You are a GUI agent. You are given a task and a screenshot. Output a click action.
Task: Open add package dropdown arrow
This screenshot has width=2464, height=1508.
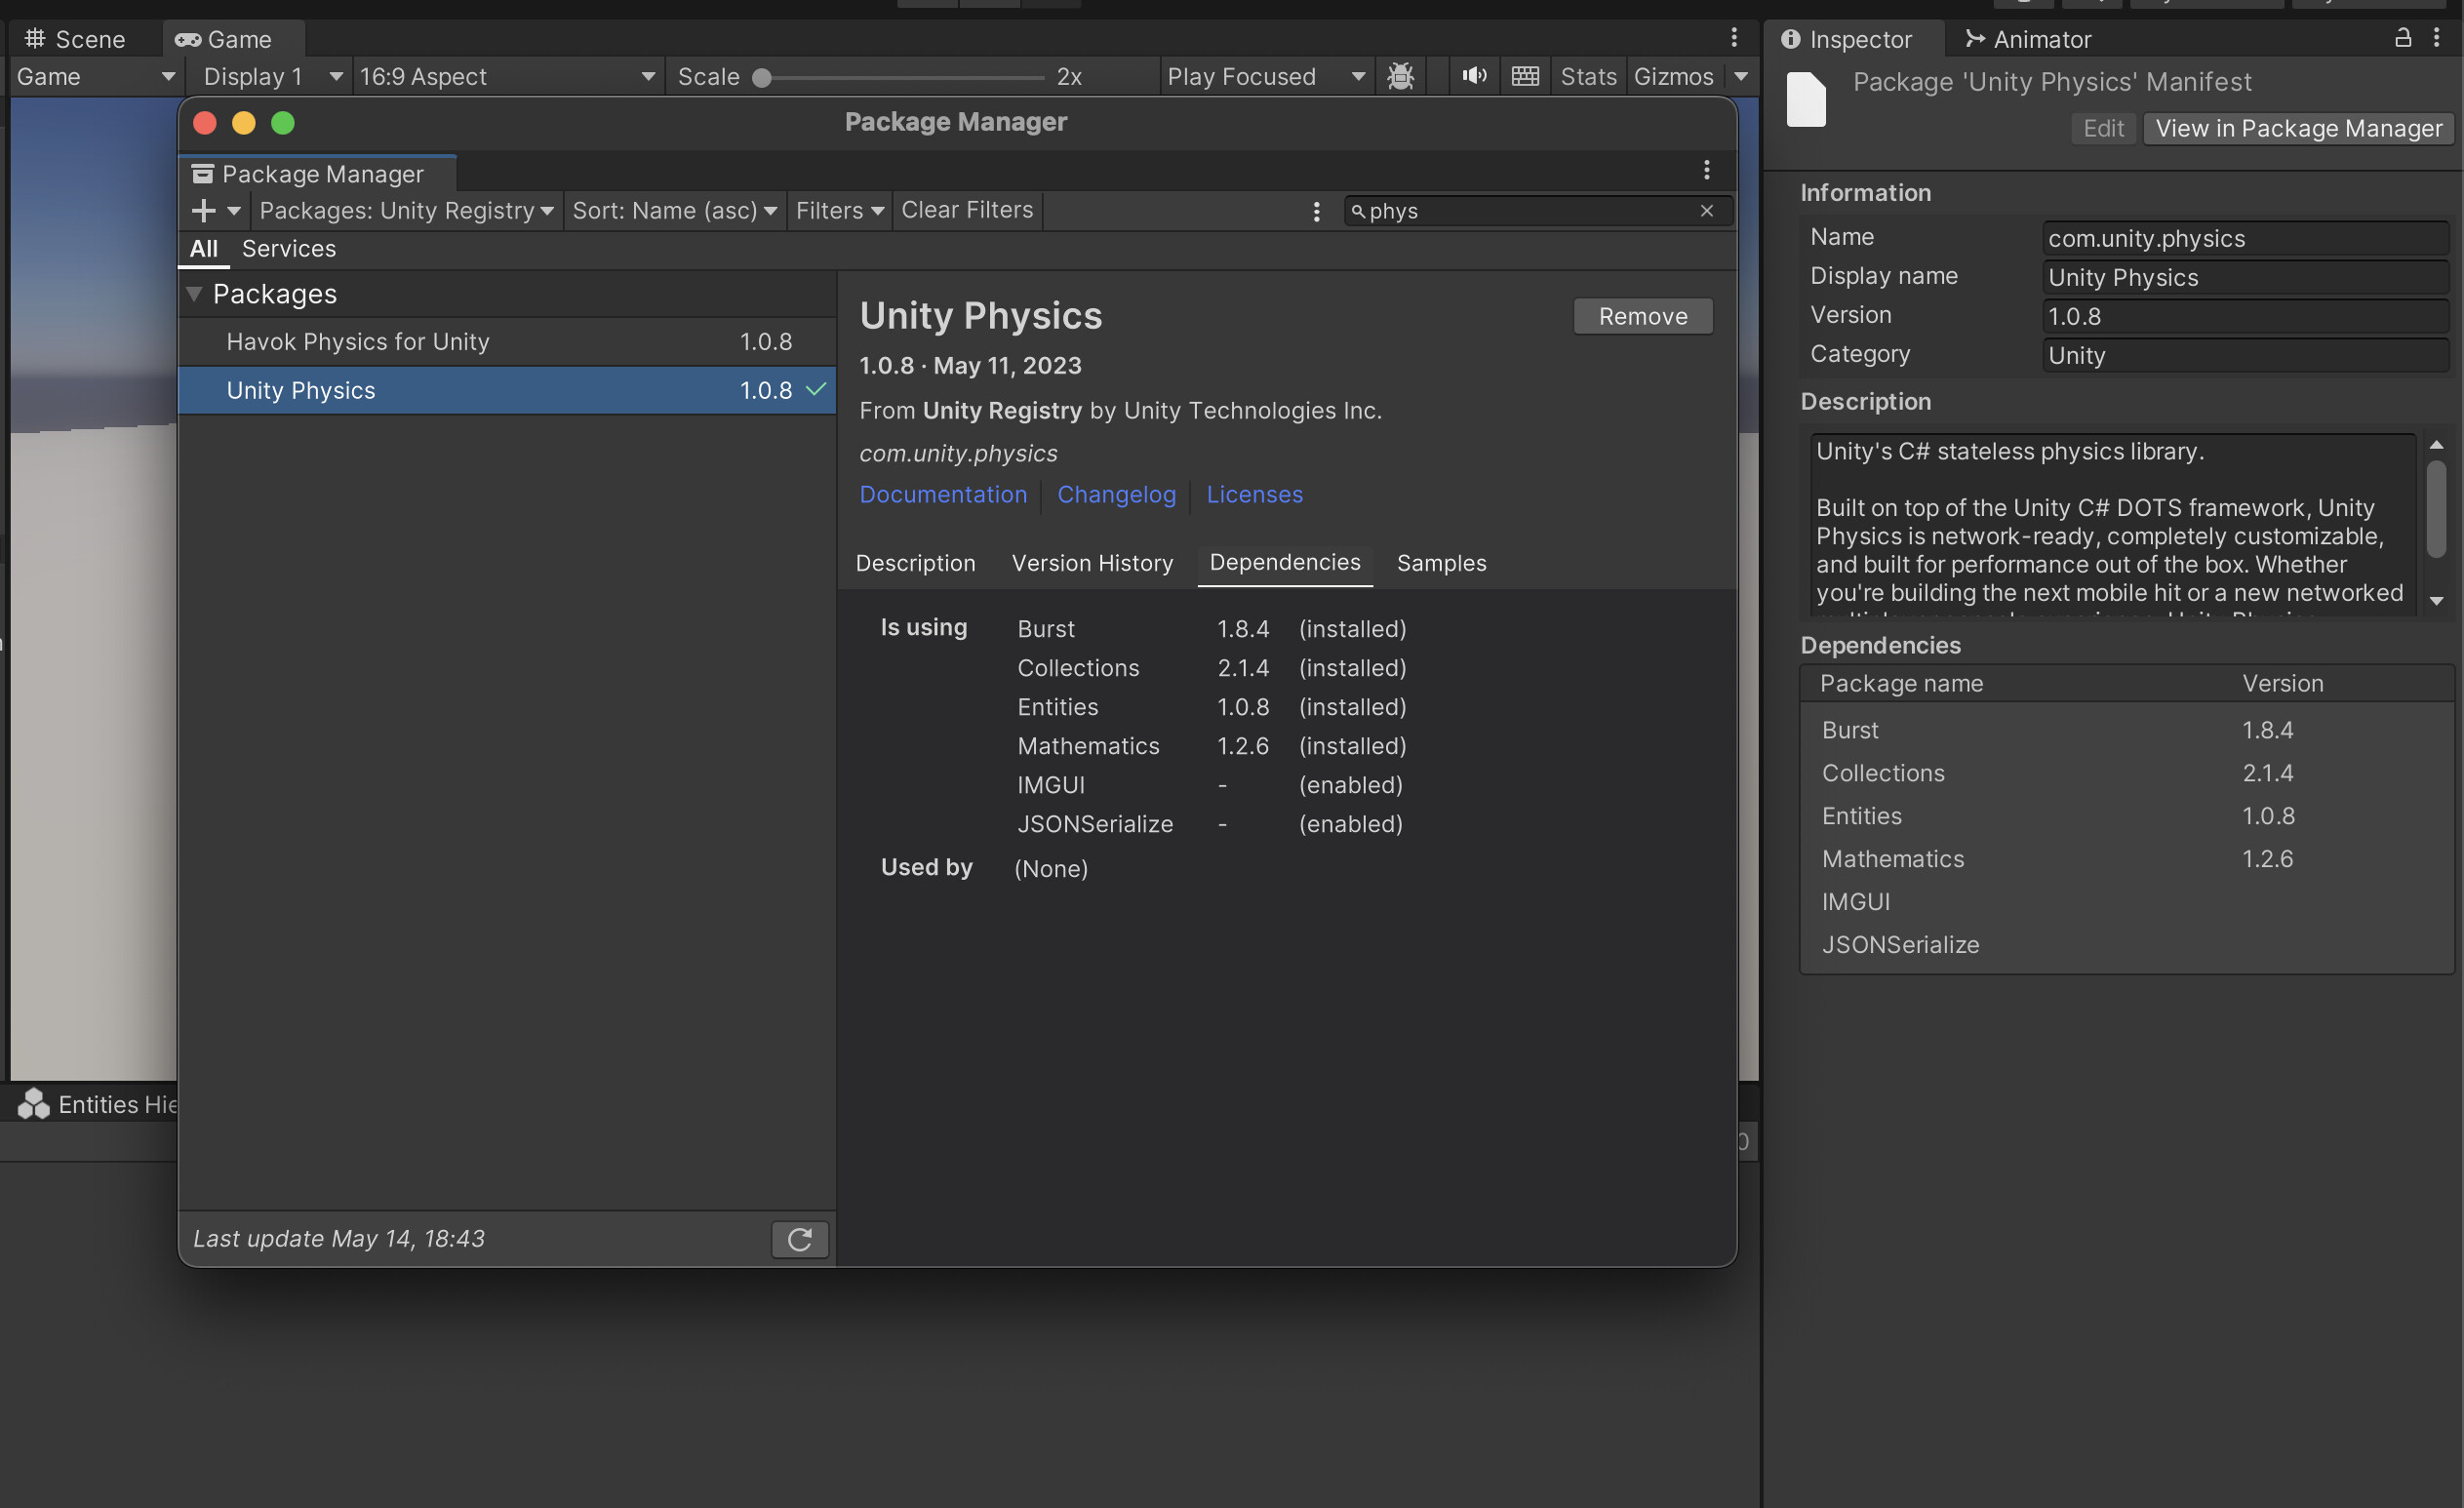[x=234, y=211]
